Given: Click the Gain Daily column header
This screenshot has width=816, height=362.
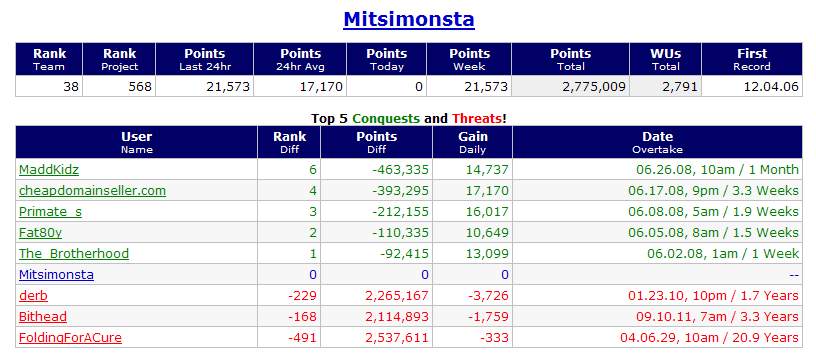Looking at the screenshot, I should click(473, 143).
